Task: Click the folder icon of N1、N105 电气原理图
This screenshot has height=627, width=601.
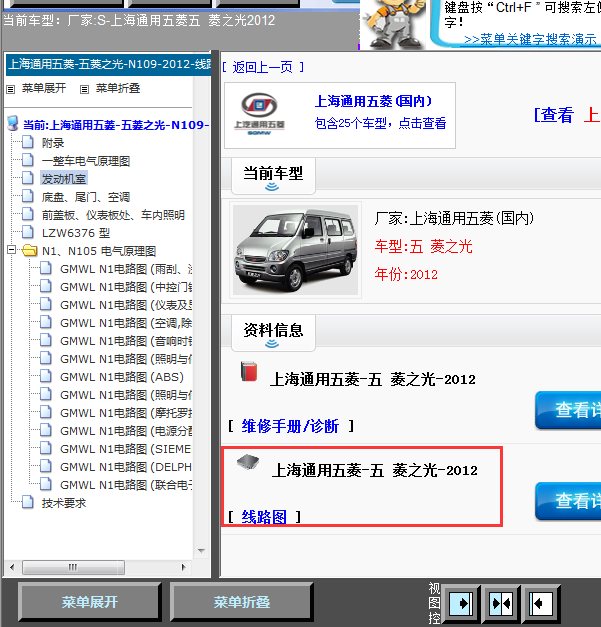Action: pyautogui.click(x=30, y=250)
